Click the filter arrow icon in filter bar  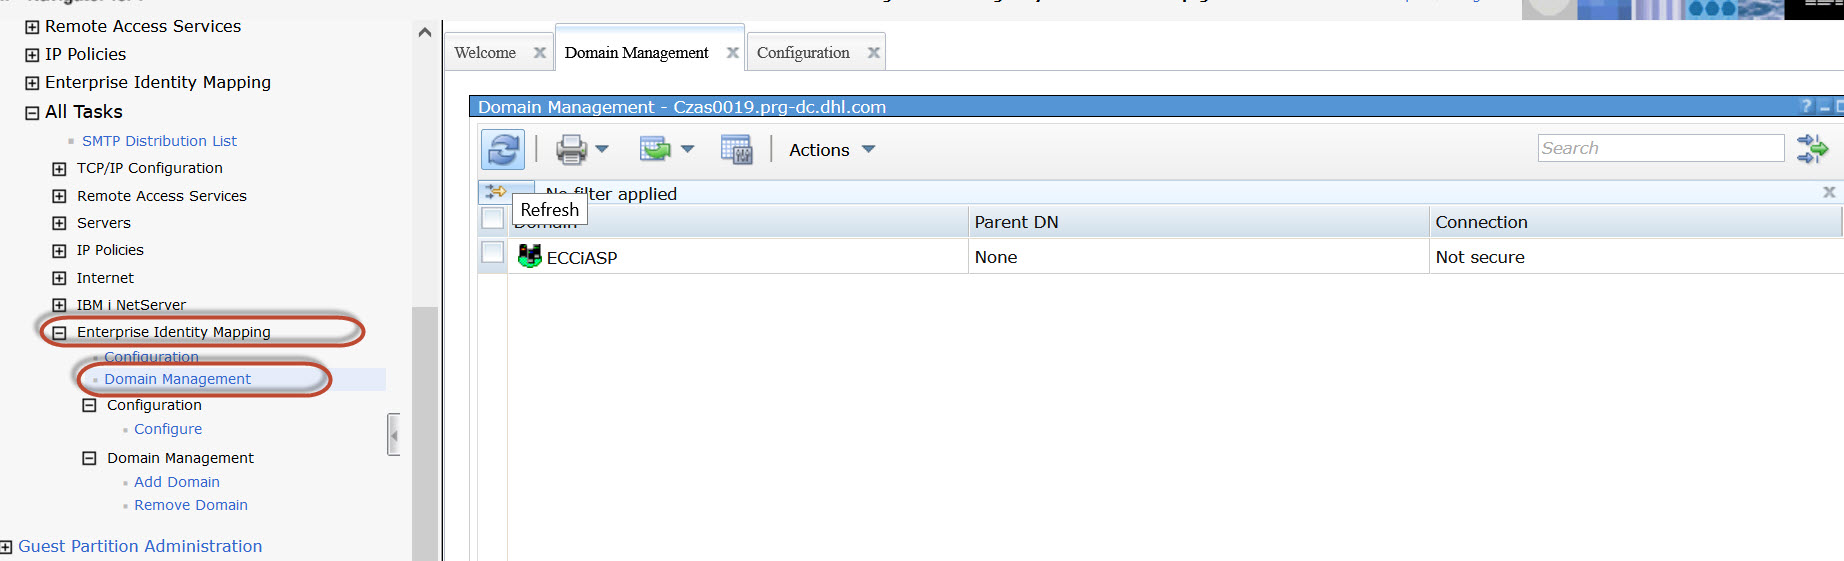[495, 191]
